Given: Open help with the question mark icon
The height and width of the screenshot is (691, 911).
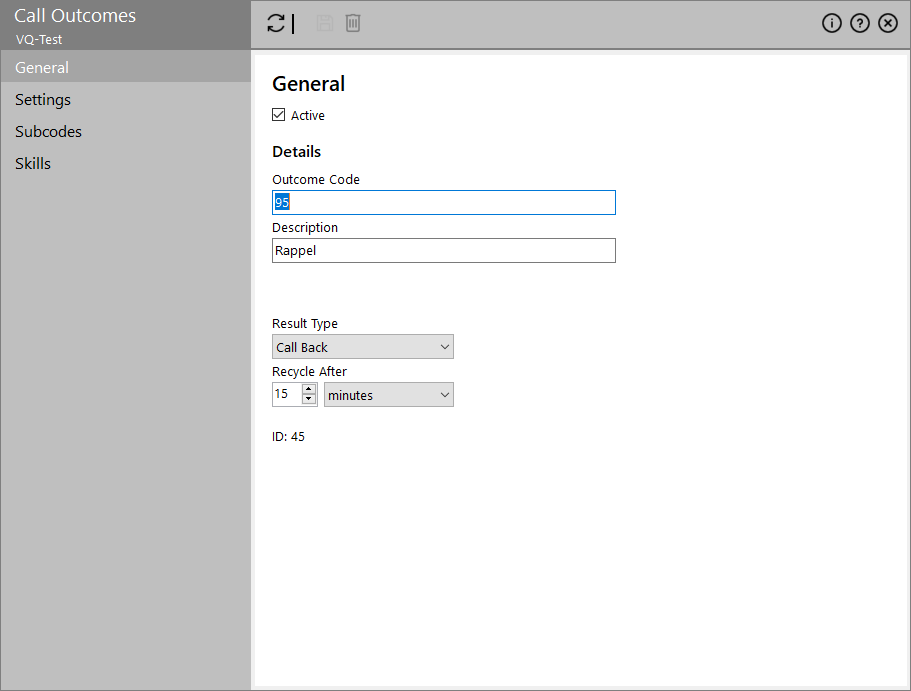Looking at the screenshot, I should (x=859, y=24).
